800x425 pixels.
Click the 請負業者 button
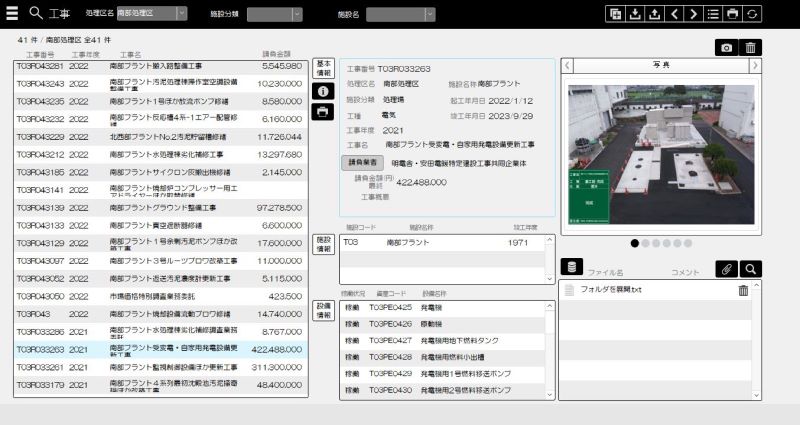click(x=362, y=163)
